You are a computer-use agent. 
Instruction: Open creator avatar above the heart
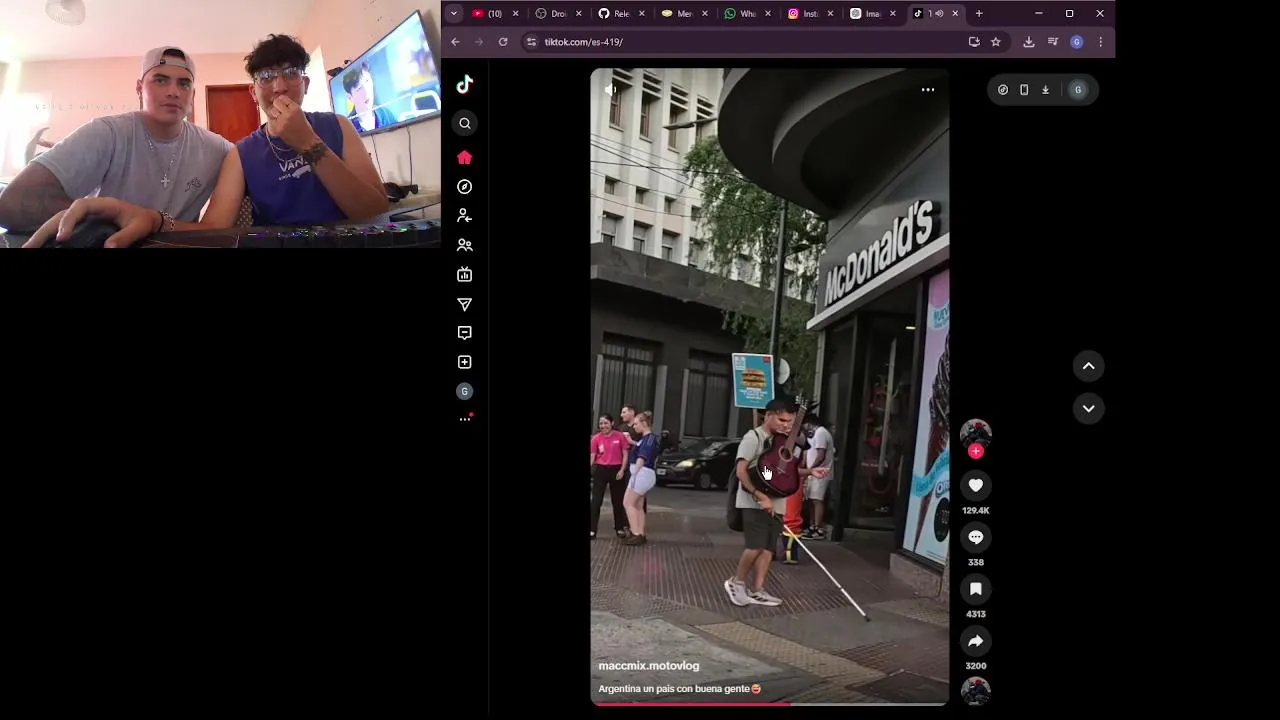(976, 433)
